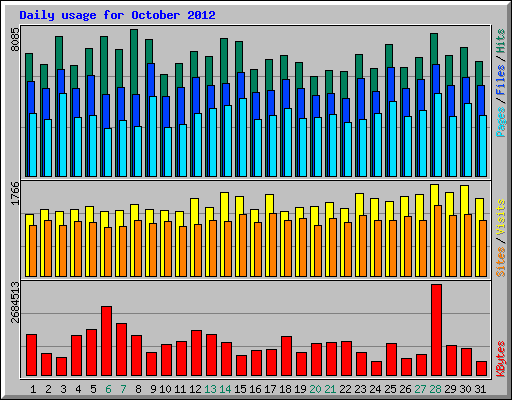512x400 pixels.
Task: Click the yellow Visits bar for day 14
Action: (224, 207)
